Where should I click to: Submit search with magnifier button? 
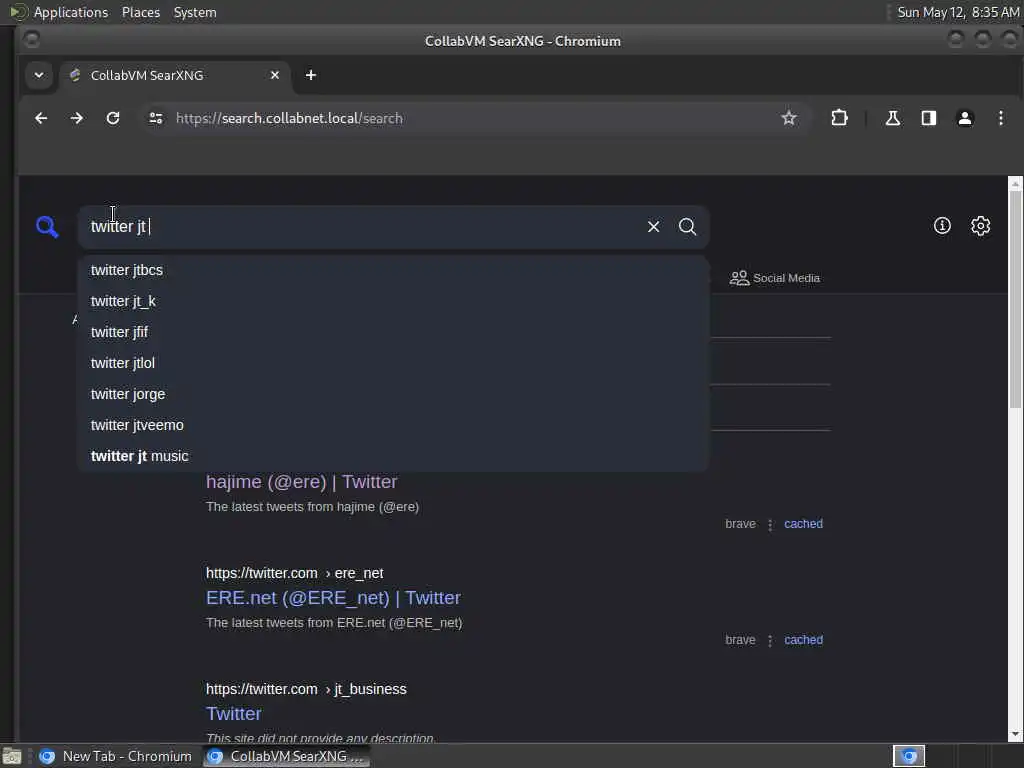coord(687,227)
